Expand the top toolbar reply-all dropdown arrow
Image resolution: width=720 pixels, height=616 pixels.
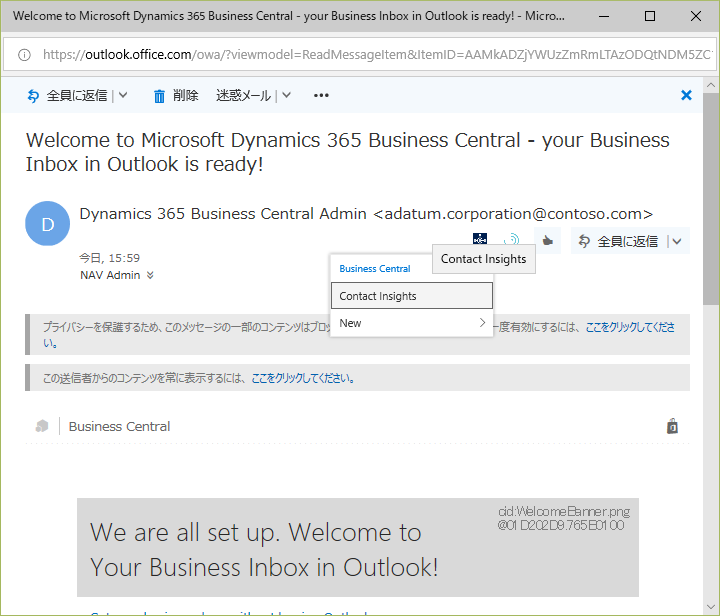123,95
